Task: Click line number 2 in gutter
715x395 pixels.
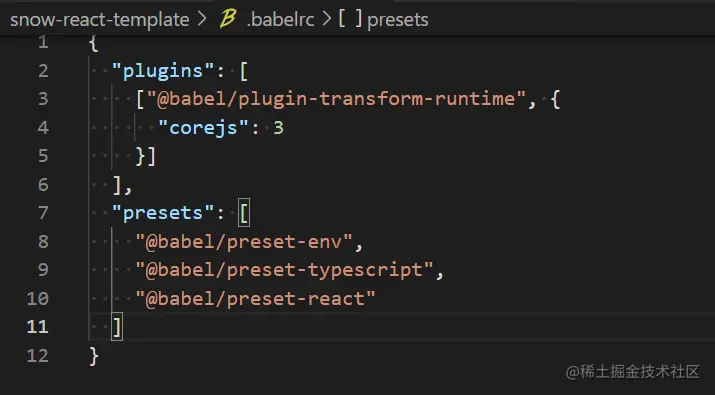Action: point(43,71)
